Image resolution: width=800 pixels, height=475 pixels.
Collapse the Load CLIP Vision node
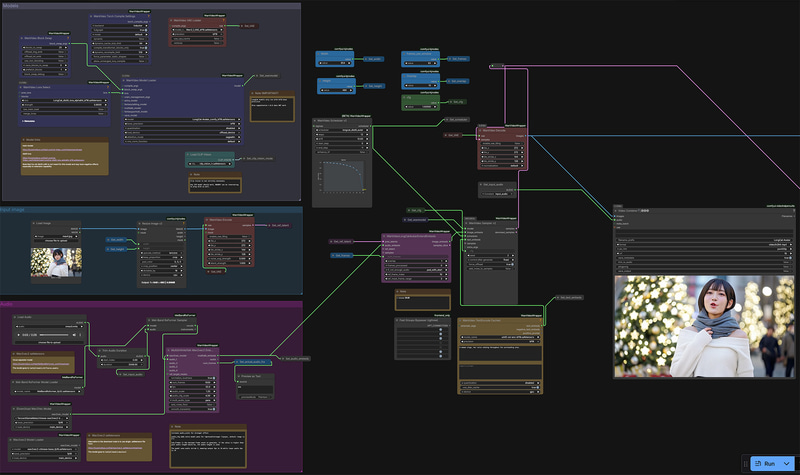coord(188,155)
